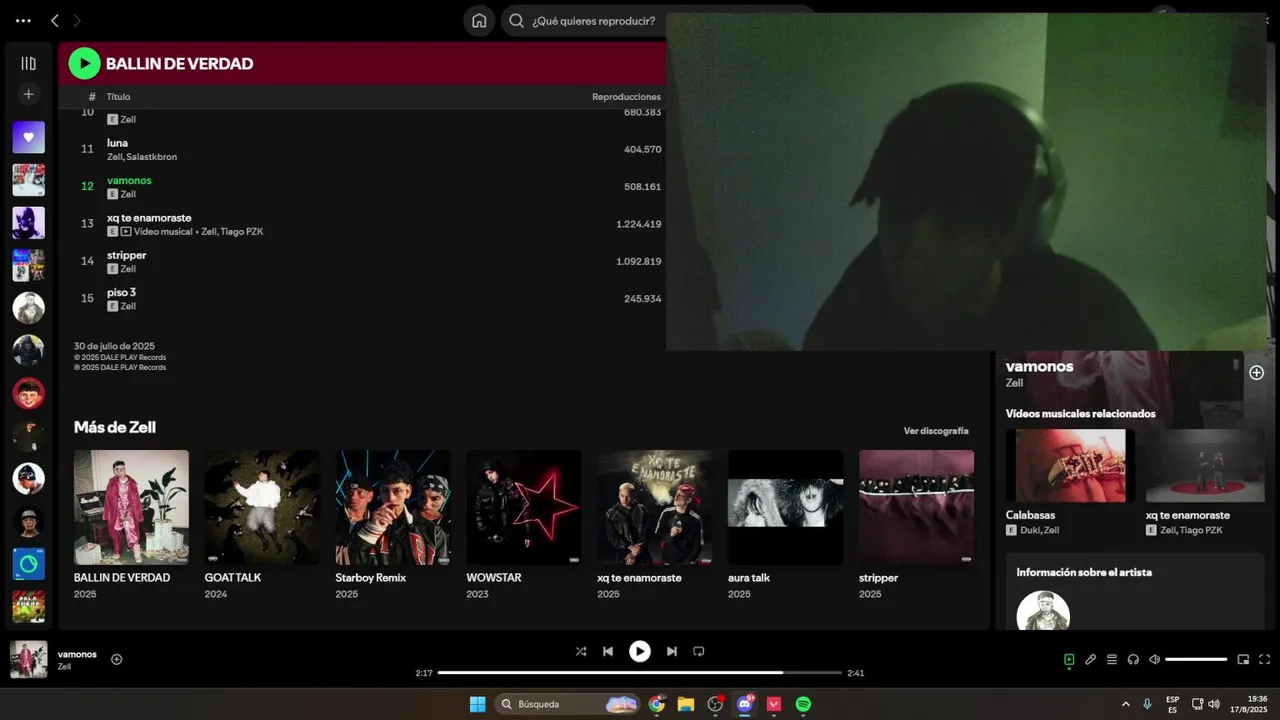Open Google Chrome from taskbar
Viewport: 1280px width, 720px height.
coord(657,704)
